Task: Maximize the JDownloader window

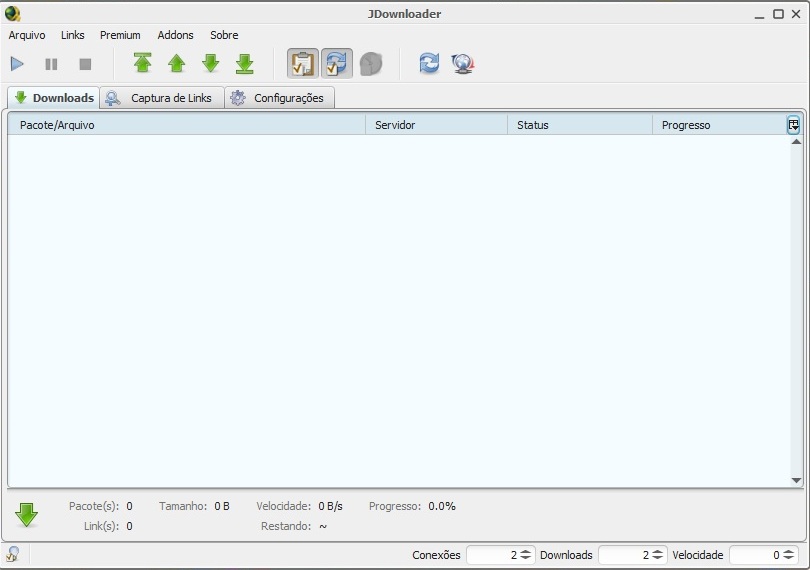Action: [x=778, y=14]
